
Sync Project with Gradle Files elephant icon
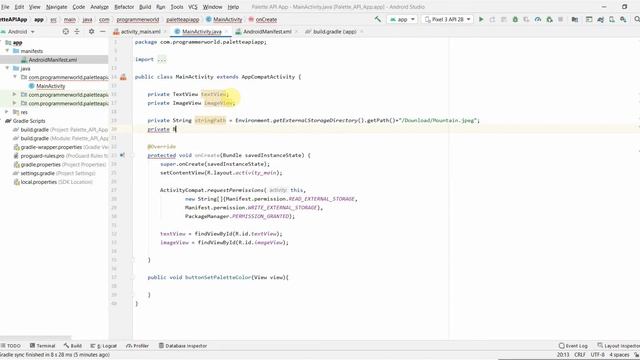(x=600, y=19)
